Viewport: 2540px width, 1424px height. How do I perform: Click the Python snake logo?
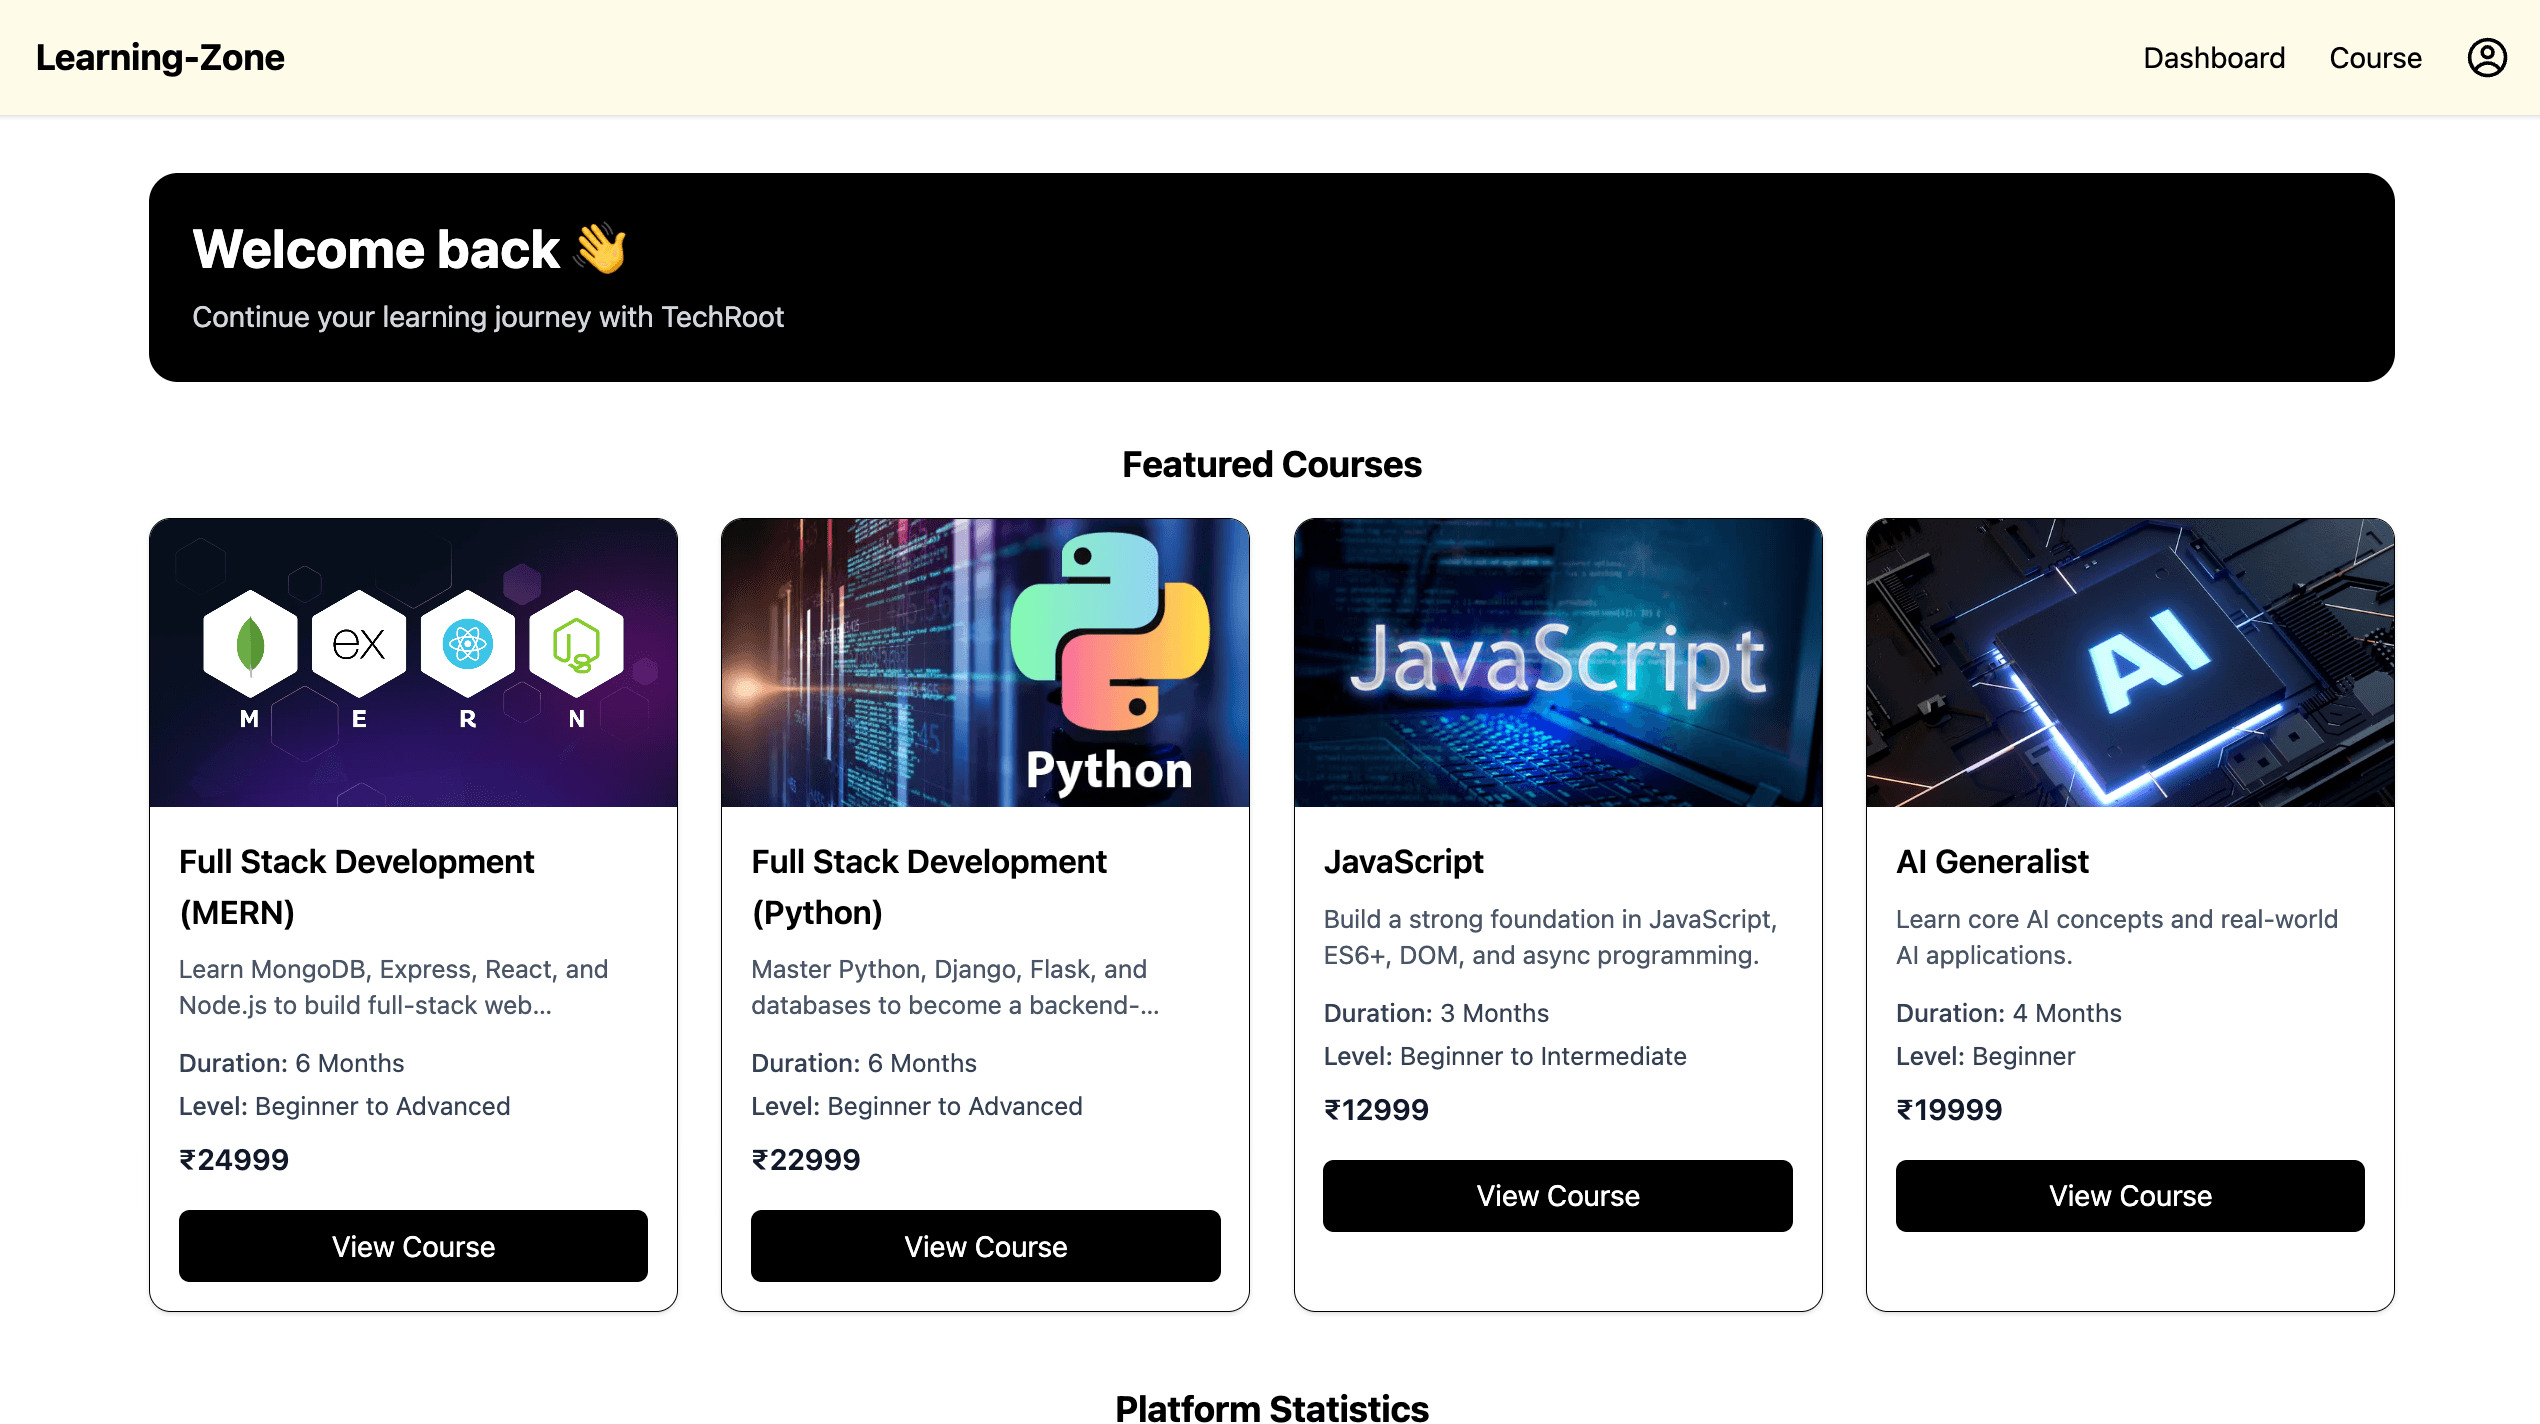pos(1109,632)
